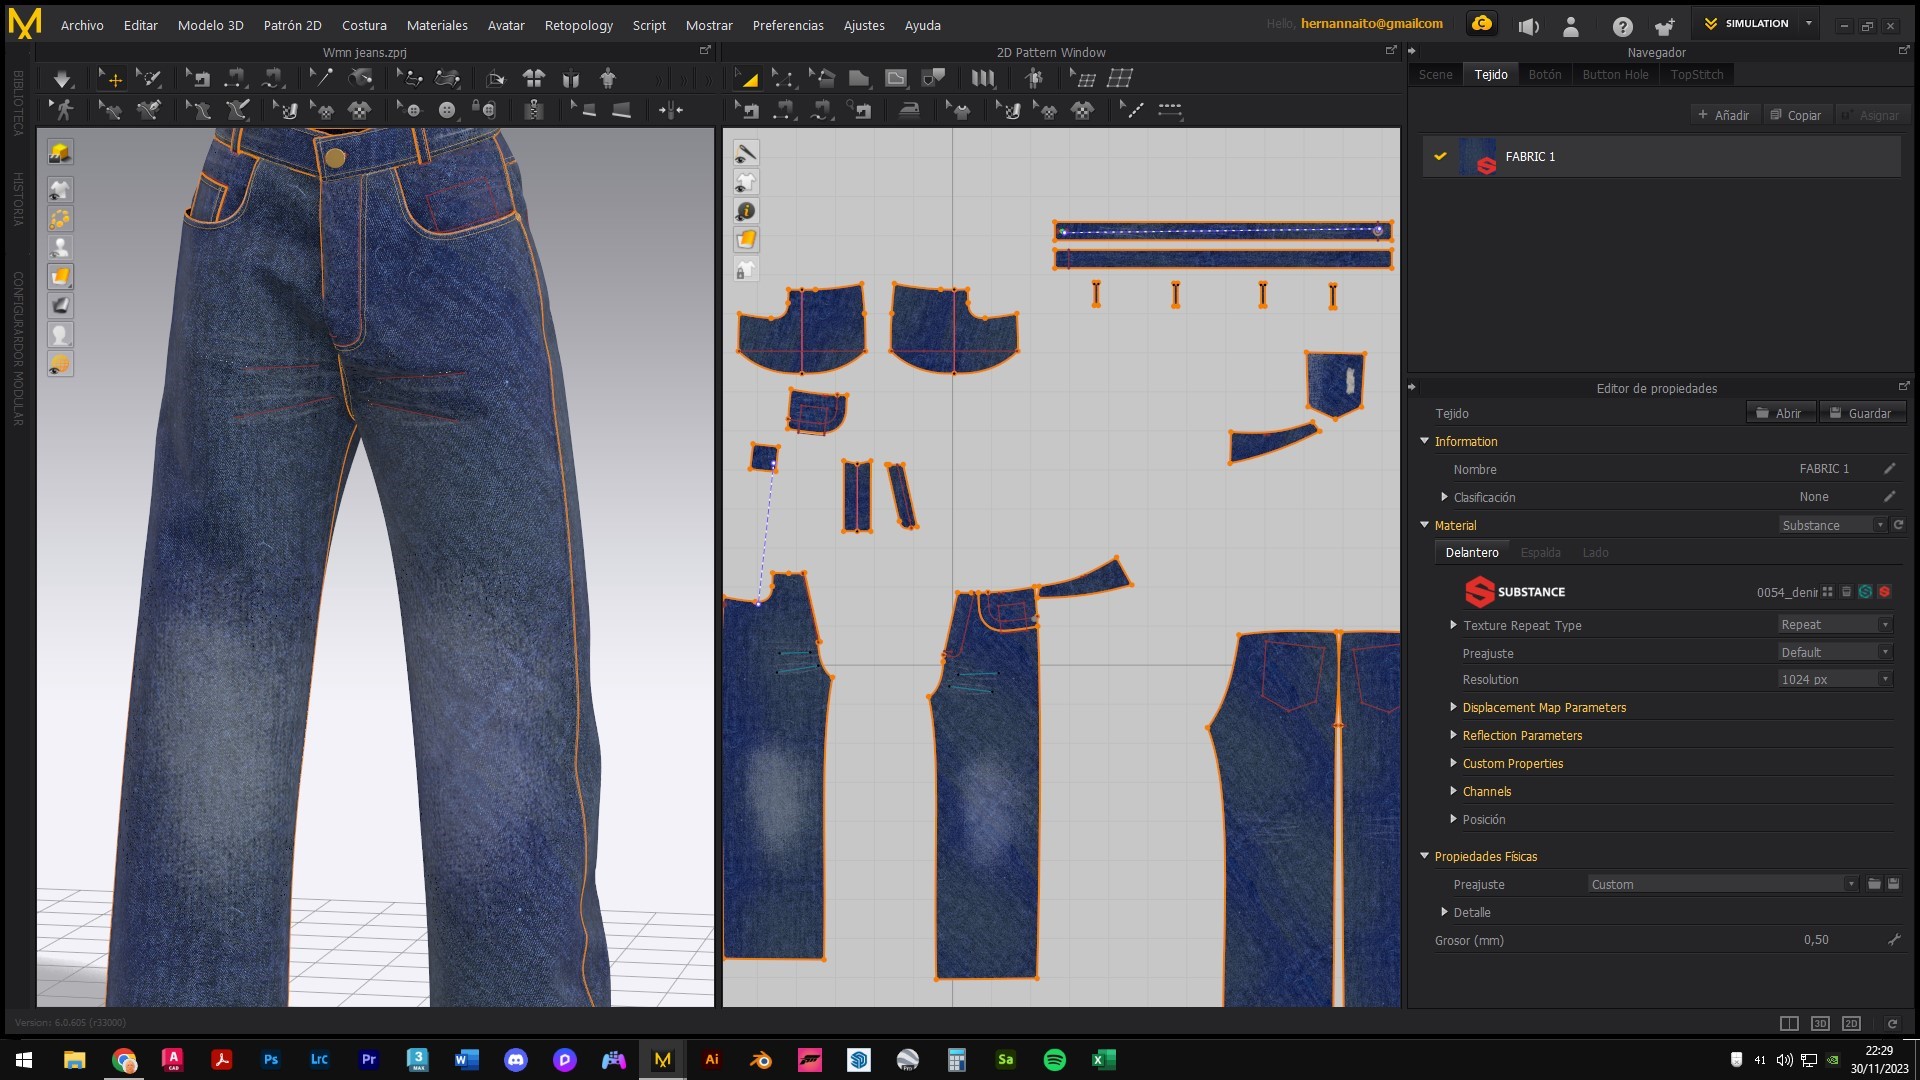
Task: Click the walking avatar animation icon
Action: [x=64, y=110]
